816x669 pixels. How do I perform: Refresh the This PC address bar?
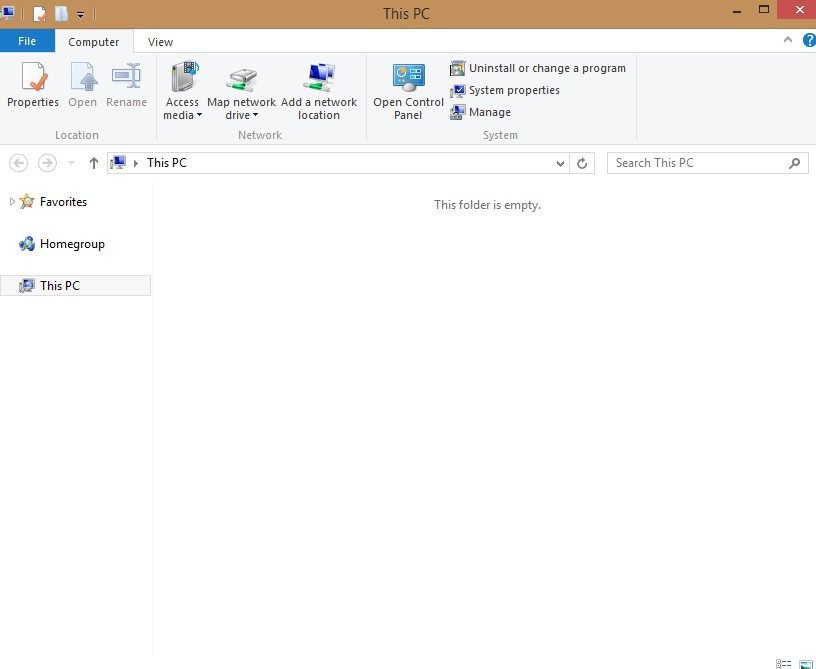click(583, 163)
